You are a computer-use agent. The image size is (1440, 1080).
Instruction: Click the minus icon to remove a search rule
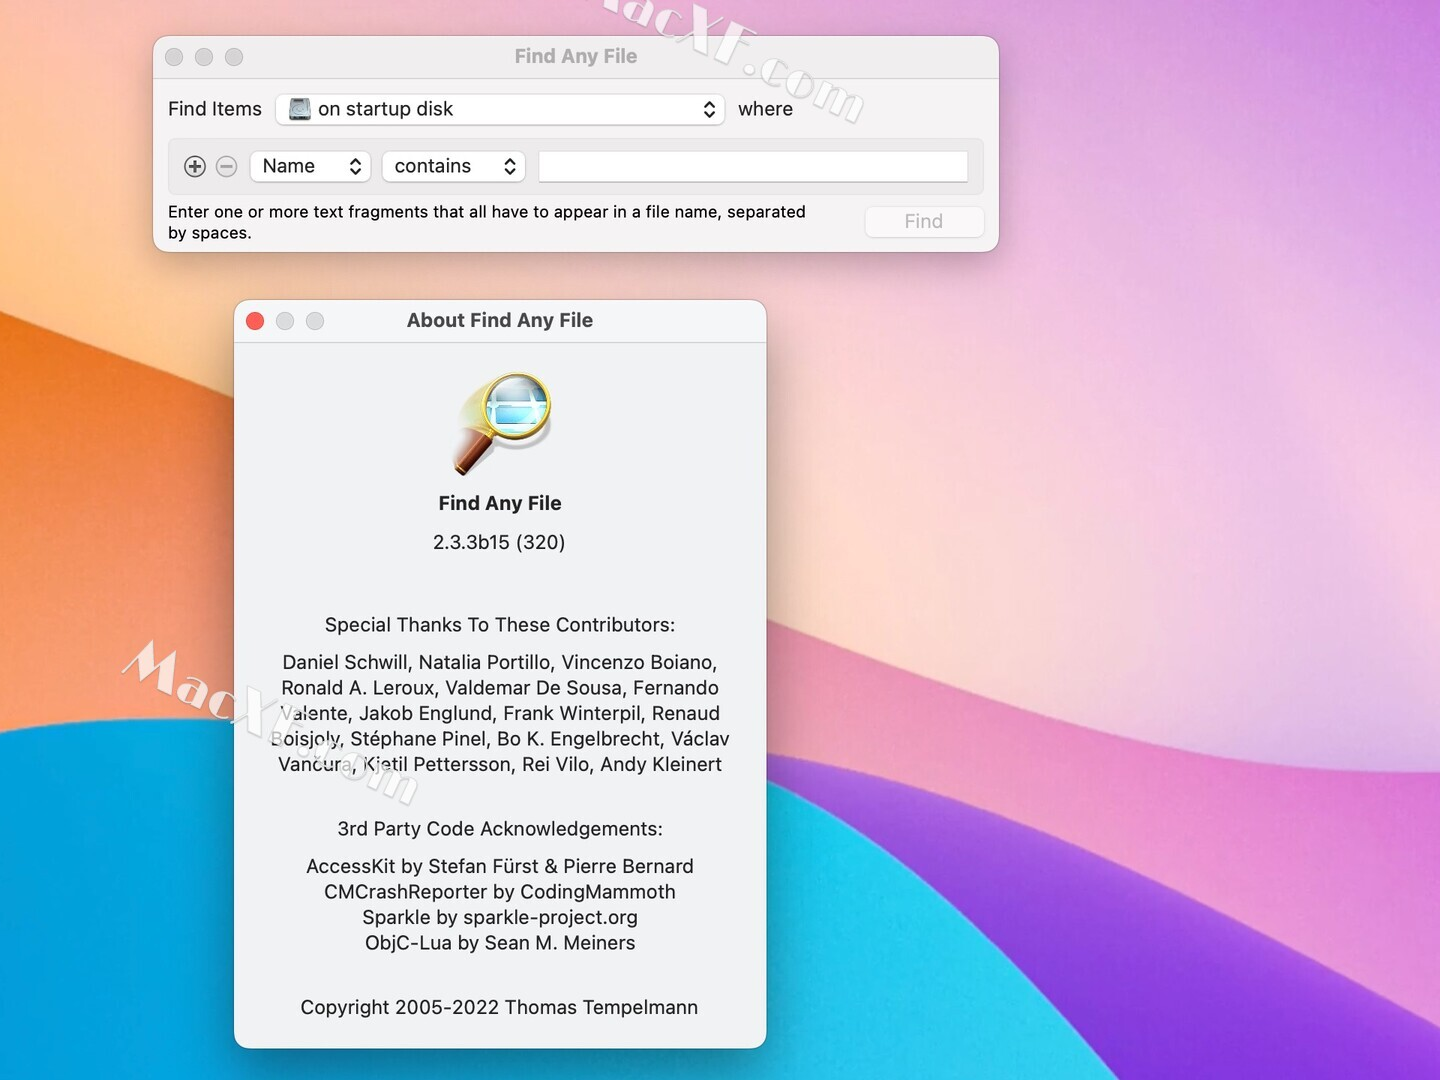226,166
